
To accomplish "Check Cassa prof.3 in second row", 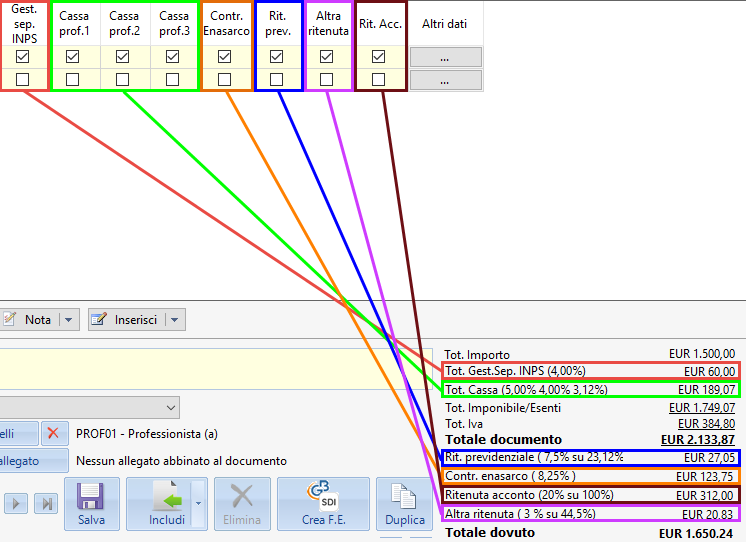I will point(172,79).
